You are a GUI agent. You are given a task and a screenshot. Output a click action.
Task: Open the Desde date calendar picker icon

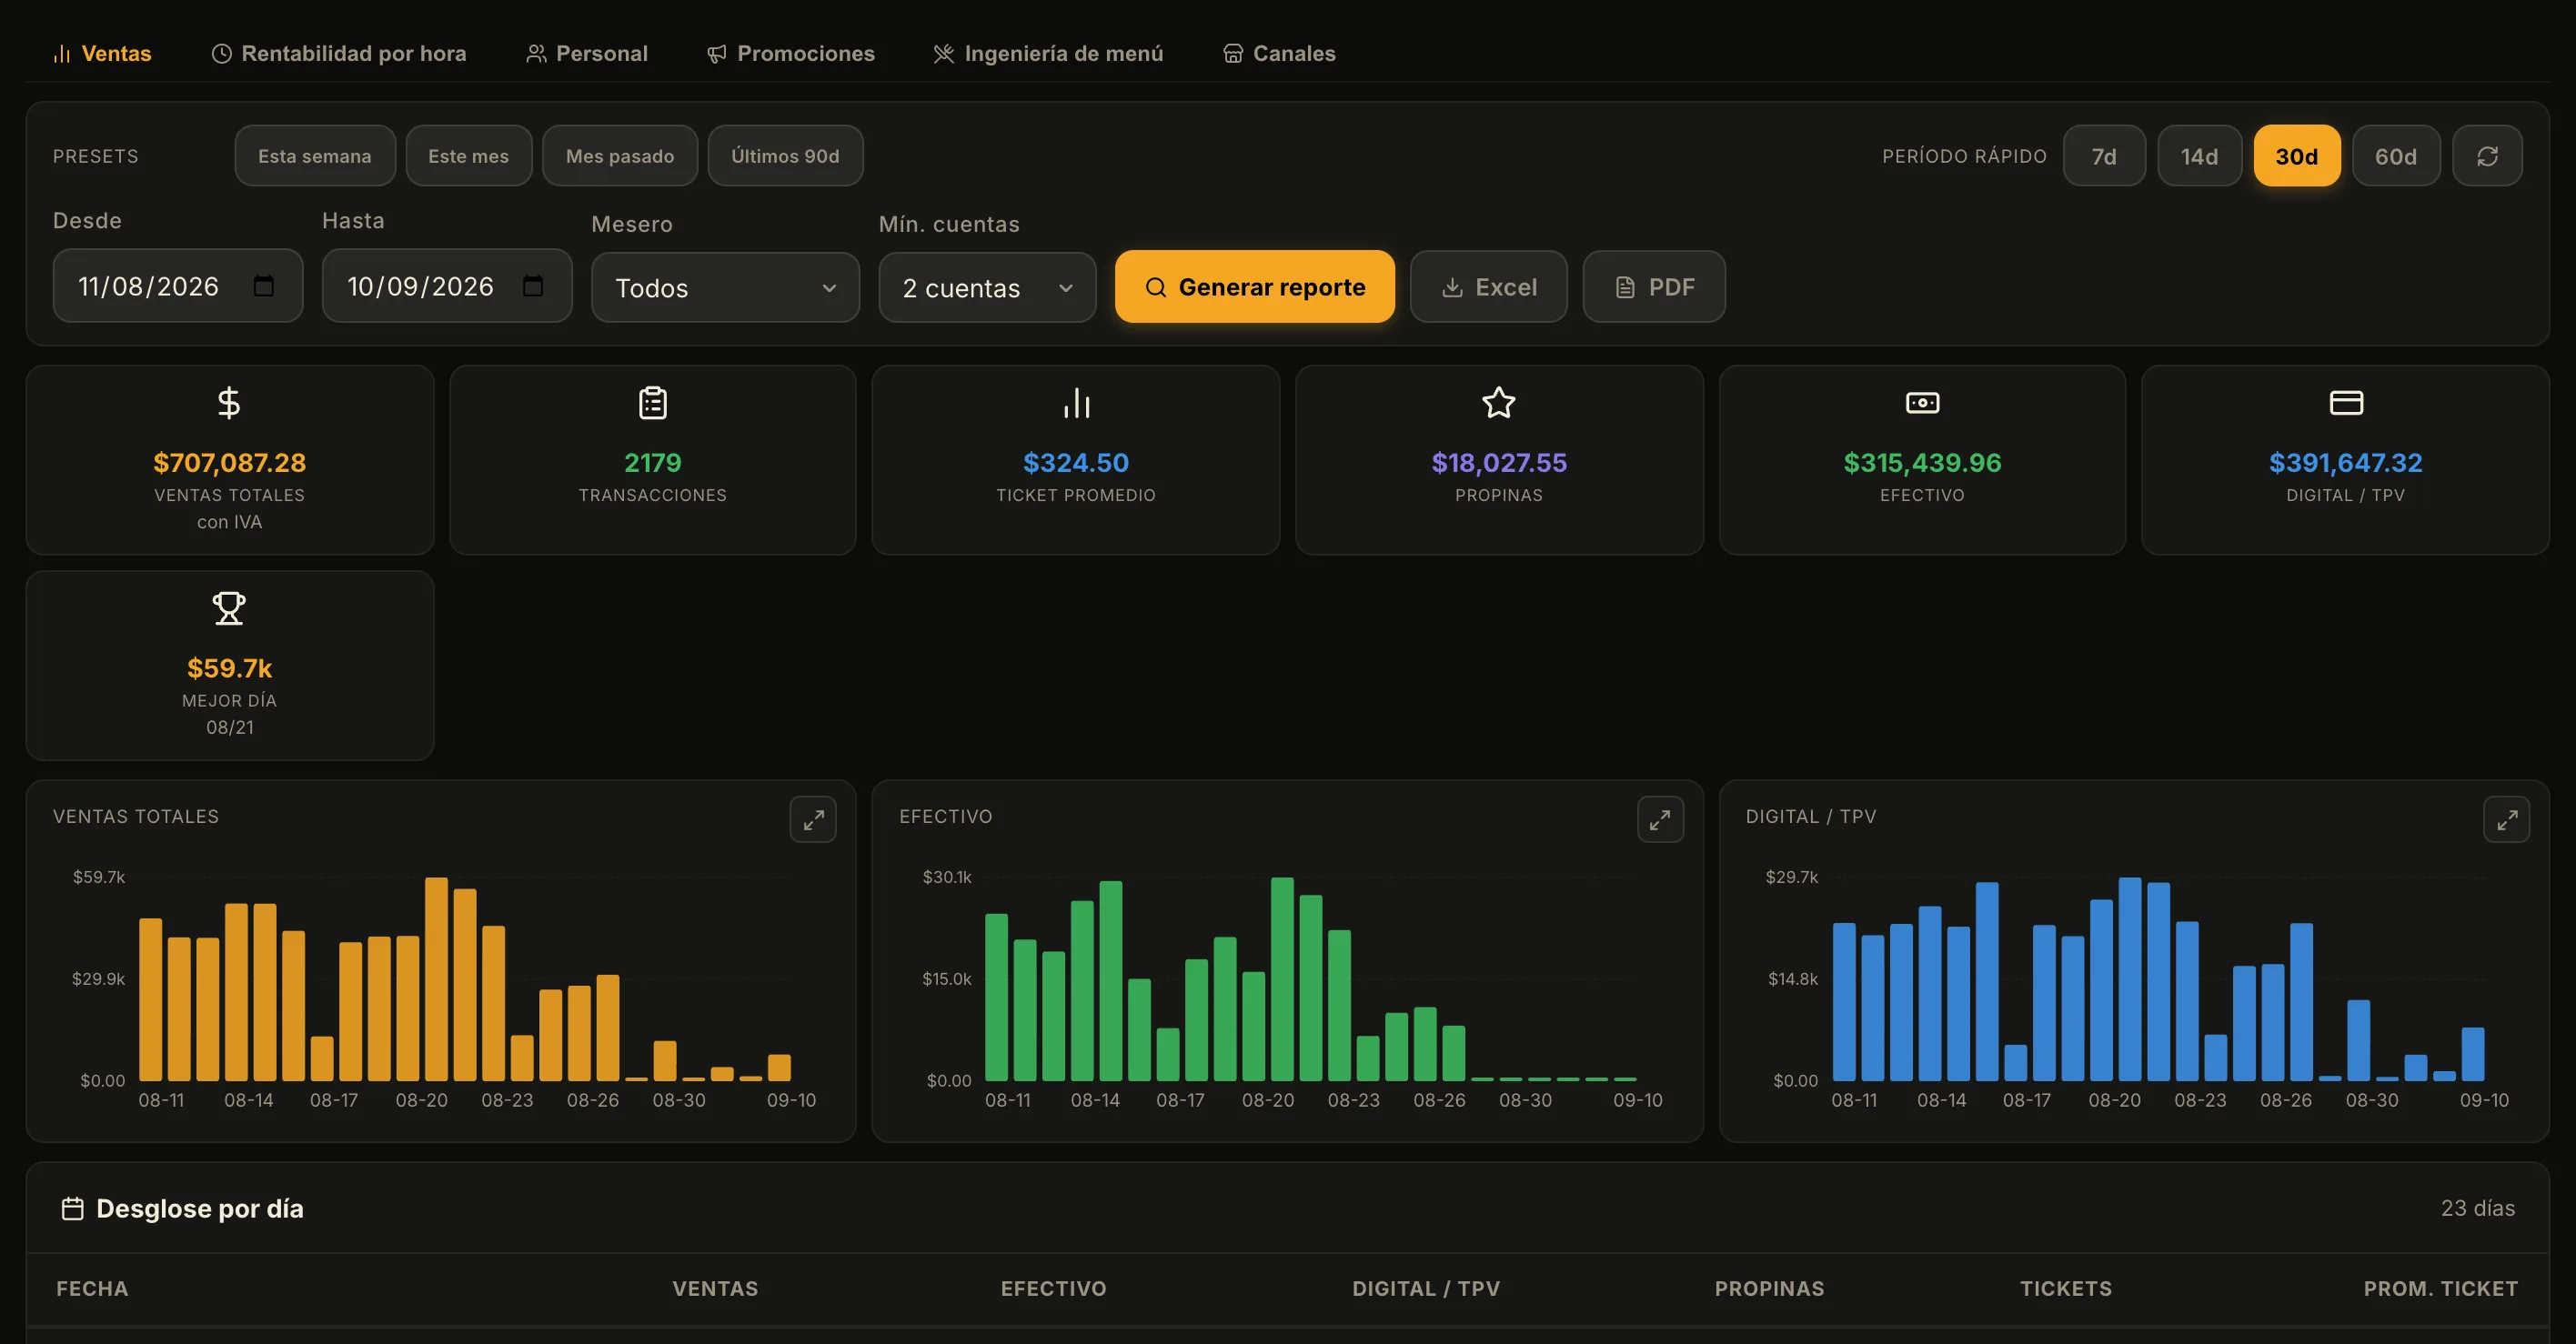(263, 286)
